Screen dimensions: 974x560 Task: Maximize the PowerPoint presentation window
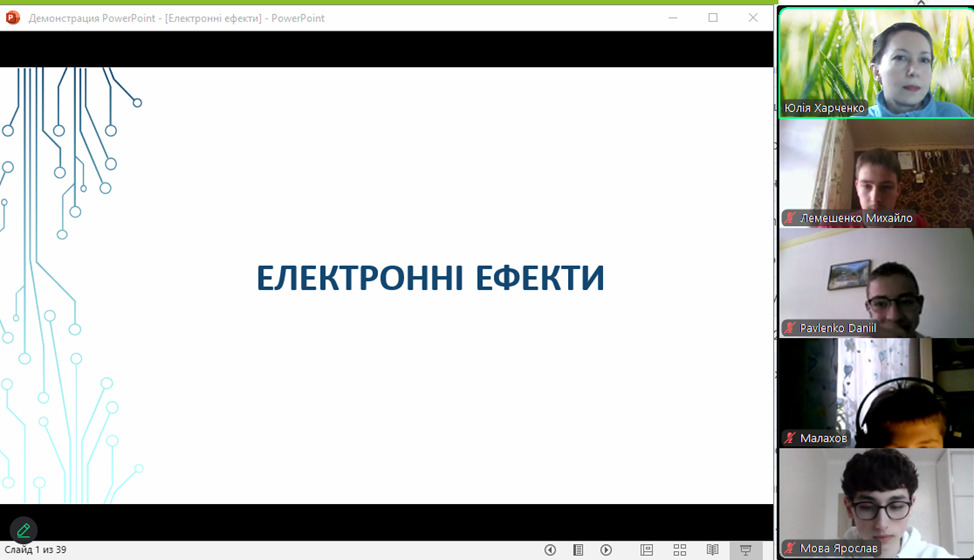(x=713, y=17)
